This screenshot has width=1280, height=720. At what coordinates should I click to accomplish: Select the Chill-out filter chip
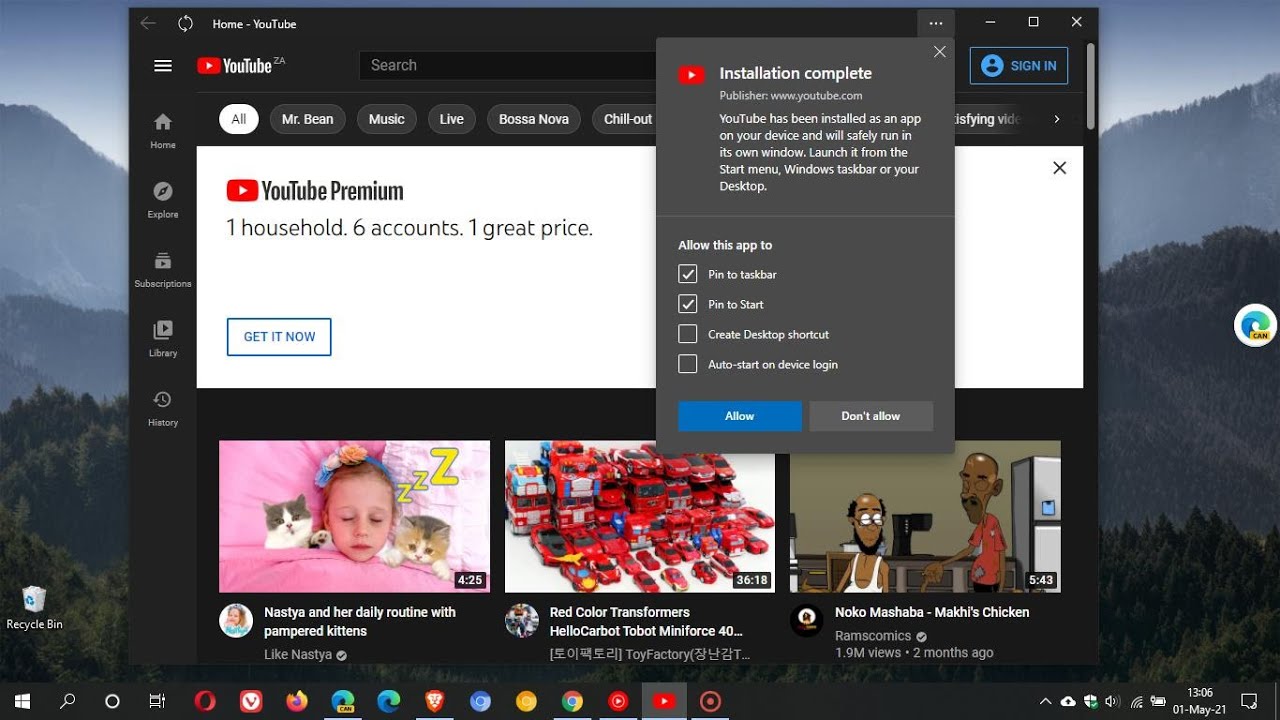click(x=625, y=119)
